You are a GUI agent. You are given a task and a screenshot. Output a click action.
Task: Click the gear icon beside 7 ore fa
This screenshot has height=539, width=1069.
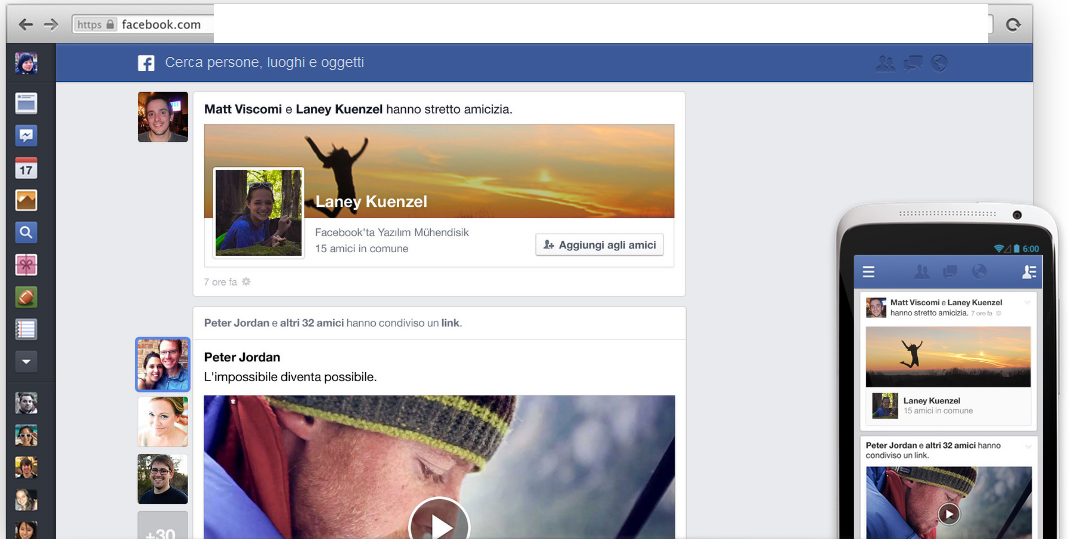pyautogui.click(x=246, y=281)
